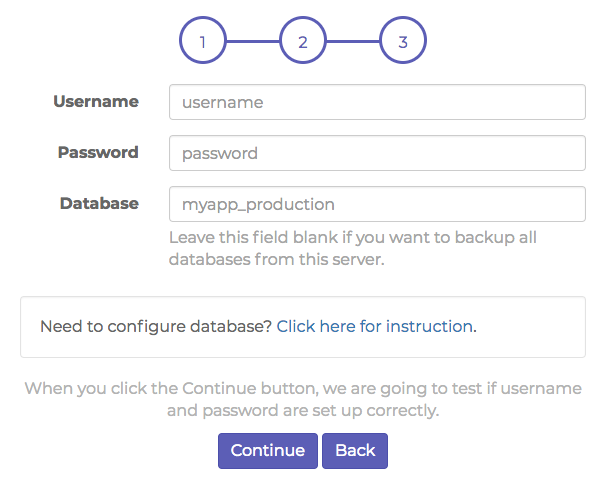Jump to step 2 circle
The height and width of the screenshot is (491, 607).
(303, 40)
